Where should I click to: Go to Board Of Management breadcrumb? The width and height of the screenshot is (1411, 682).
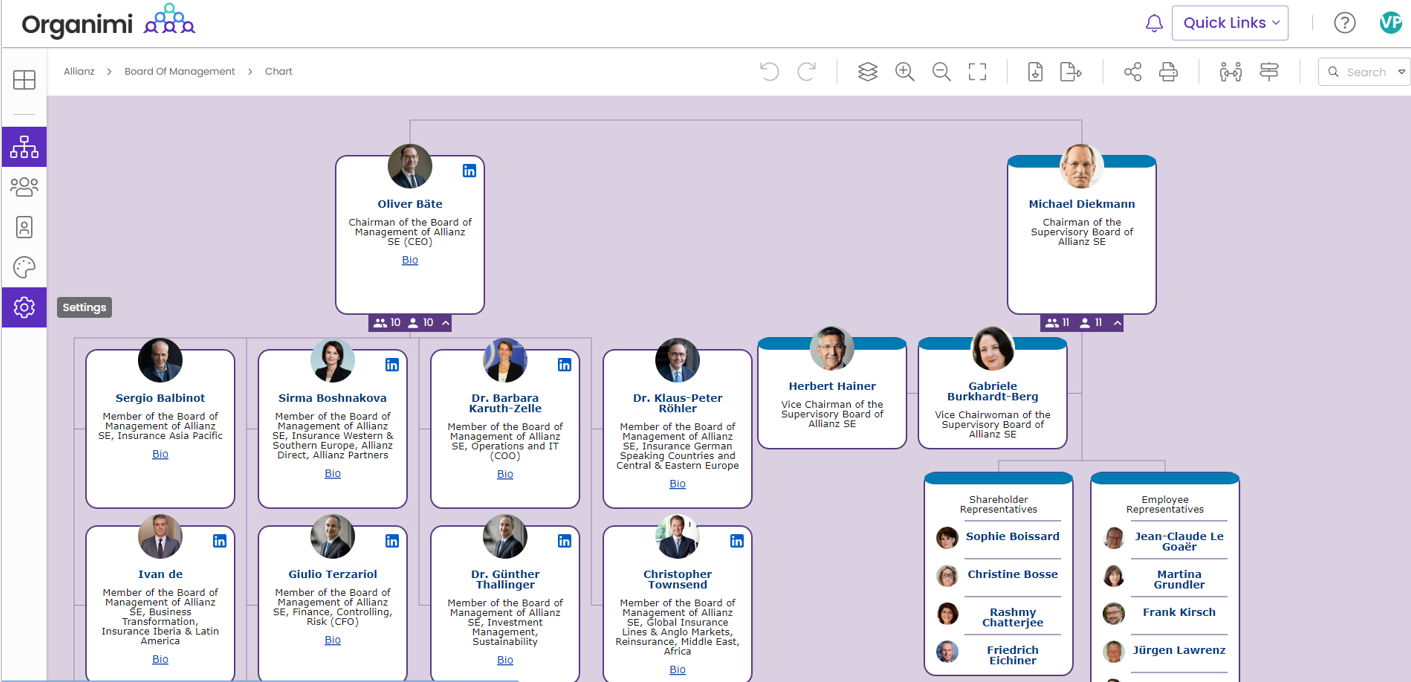pyautogui.click(x=180, y=71)
